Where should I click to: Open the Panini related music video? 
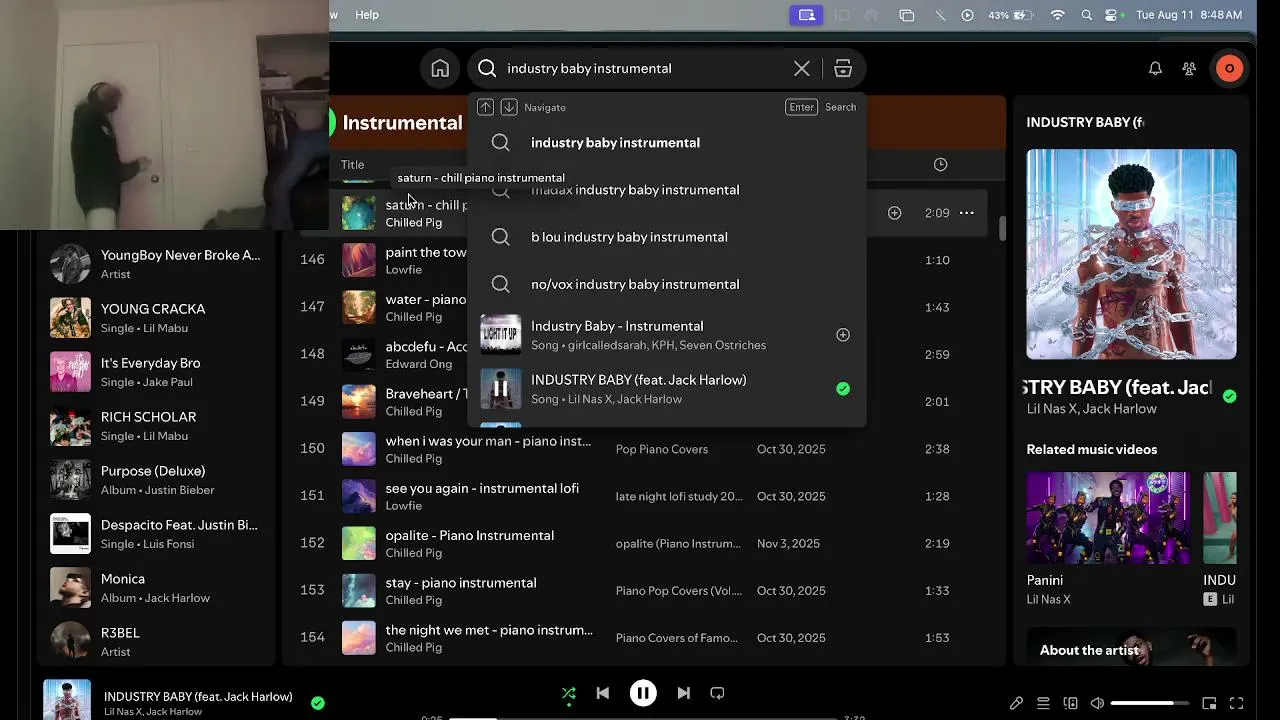(x=1108, y=518)
